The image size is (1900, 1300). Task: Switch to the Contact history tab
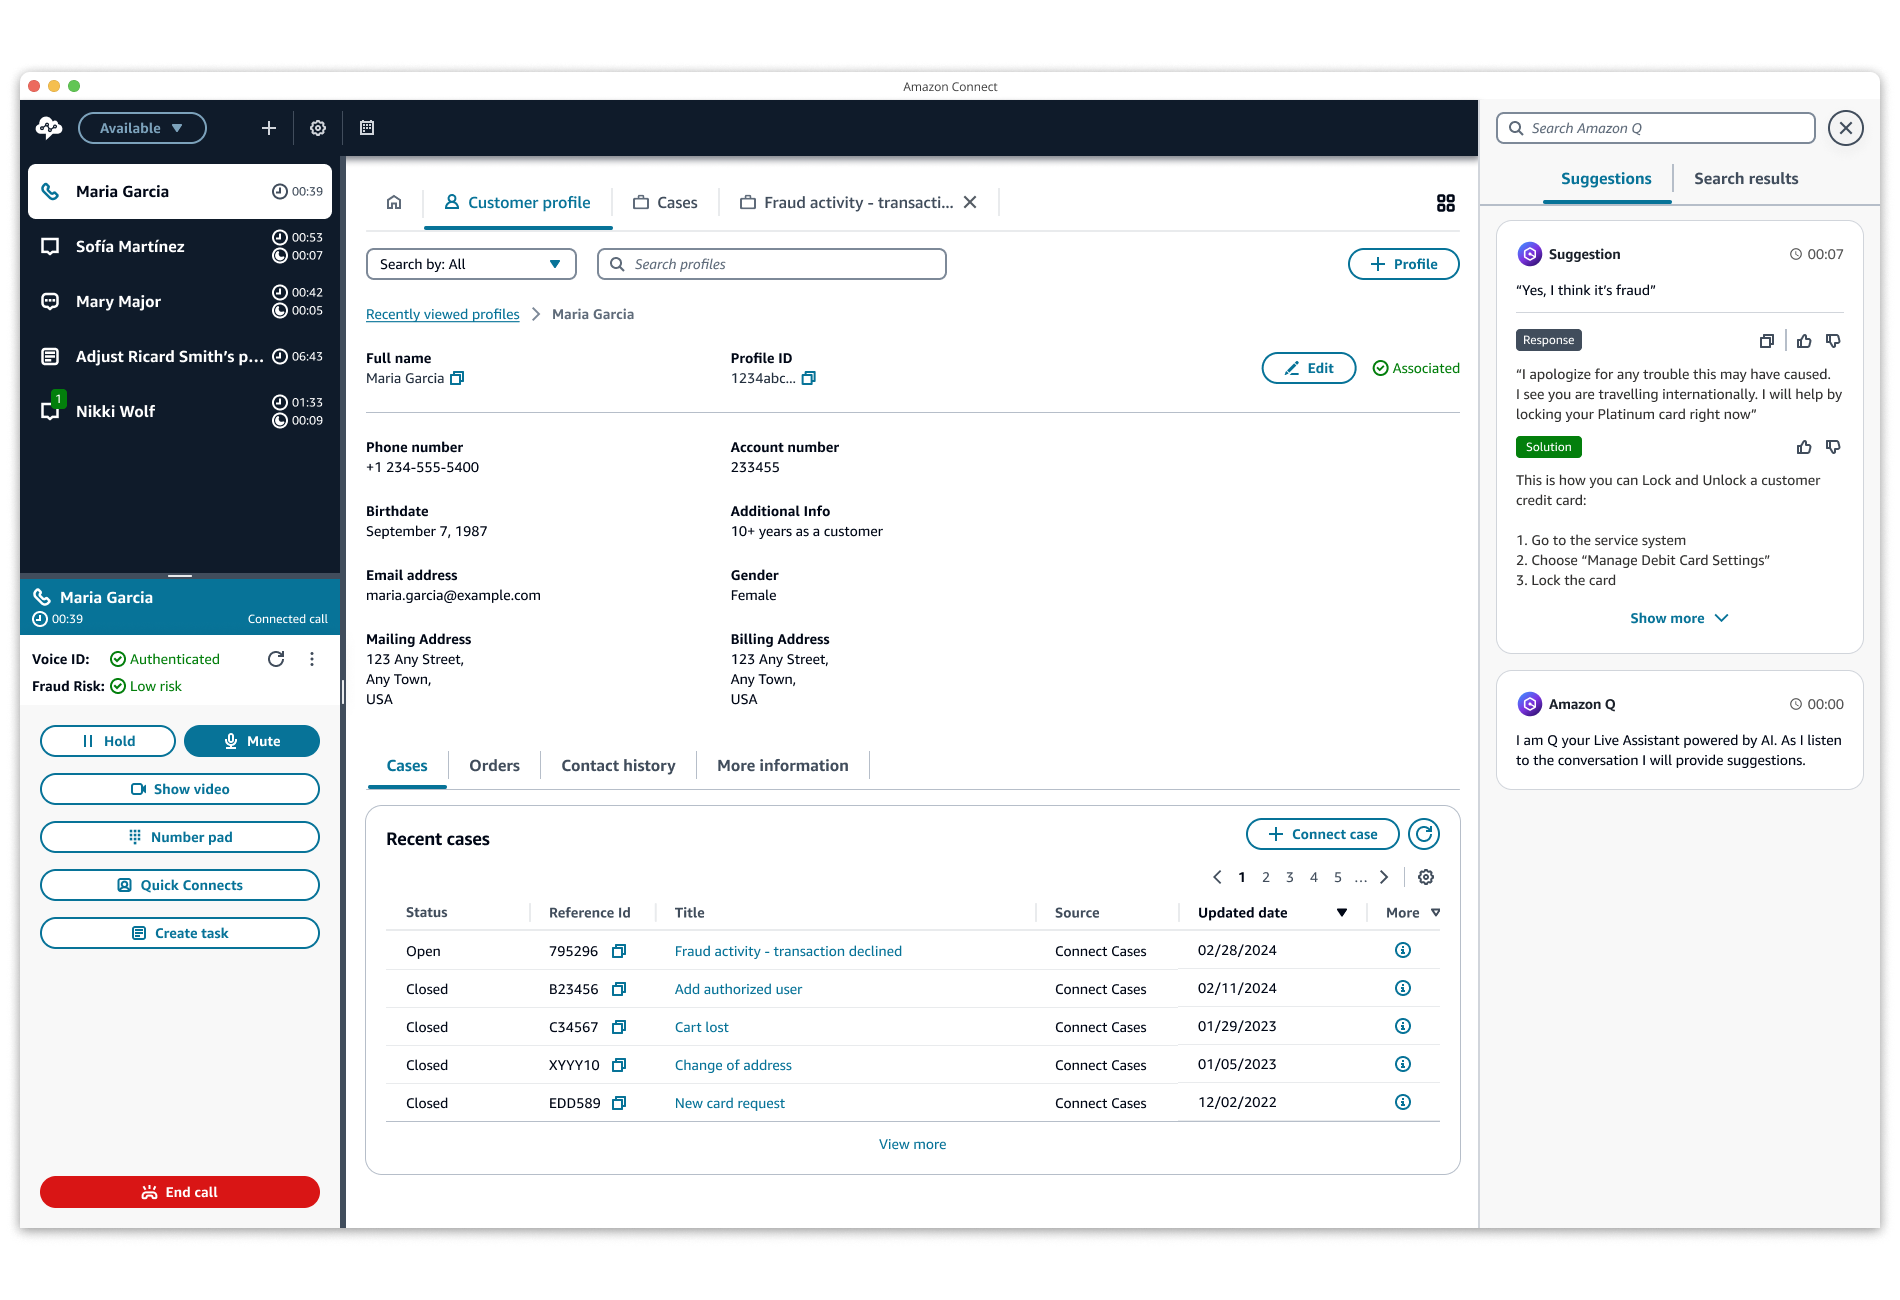click(x=618, y=765)
